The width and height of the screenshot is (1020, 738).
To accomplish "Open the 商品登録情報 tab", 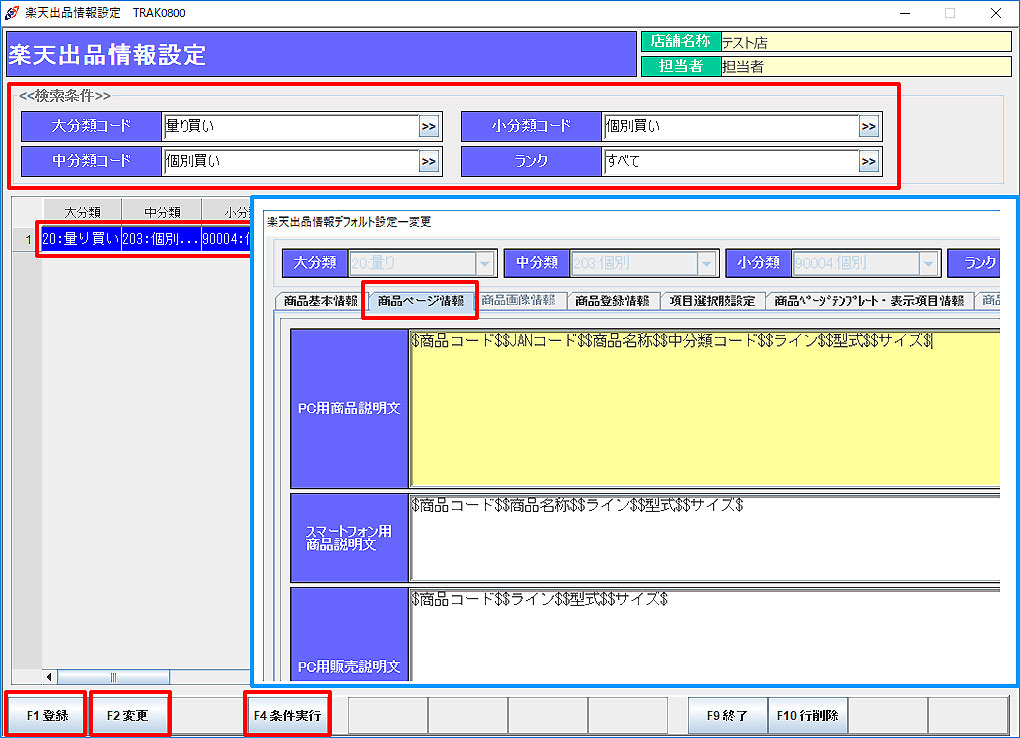I will (x=612, y=300).
